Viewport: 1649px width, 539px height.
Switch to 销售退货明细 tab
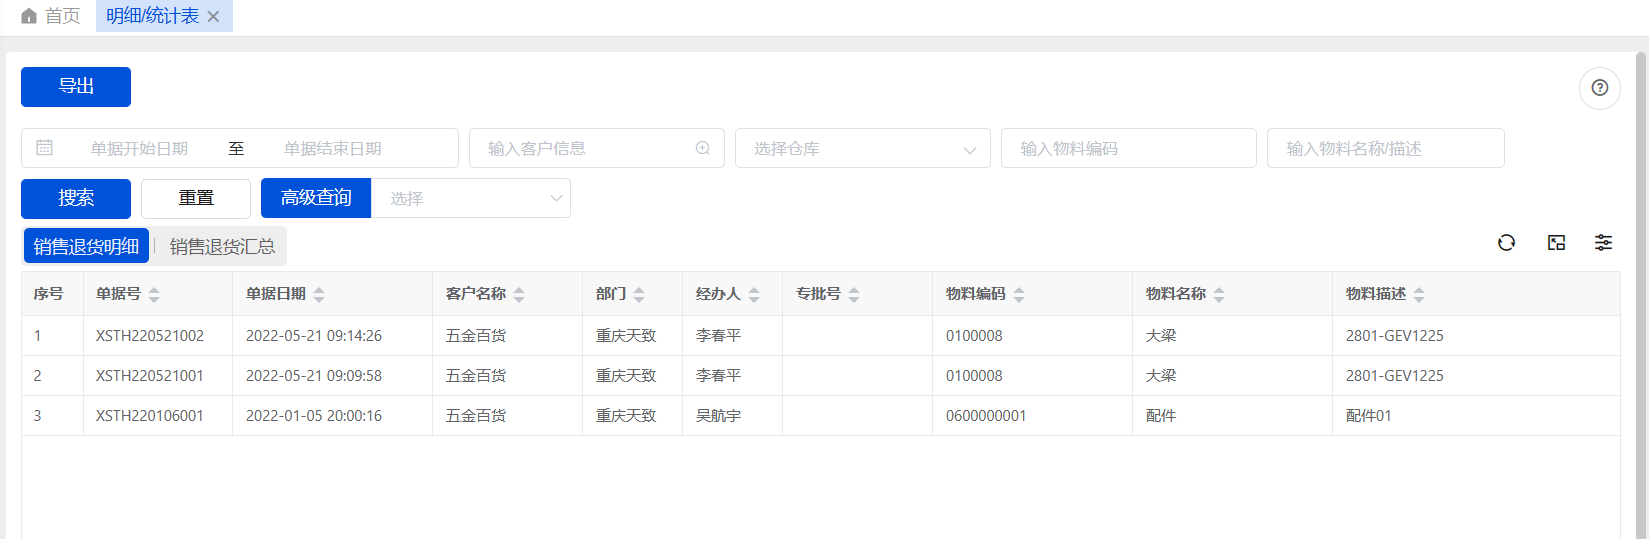click(86, 246)
